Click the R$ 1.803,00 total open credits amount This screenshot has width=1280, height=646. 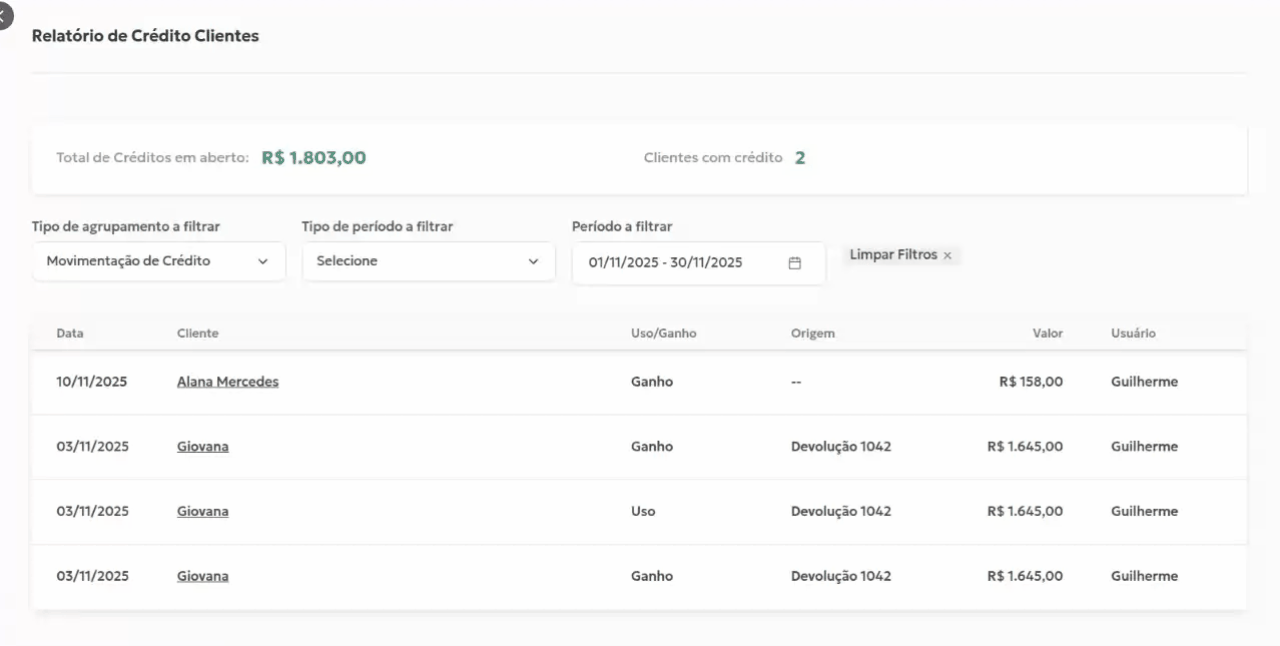(314, 158)
